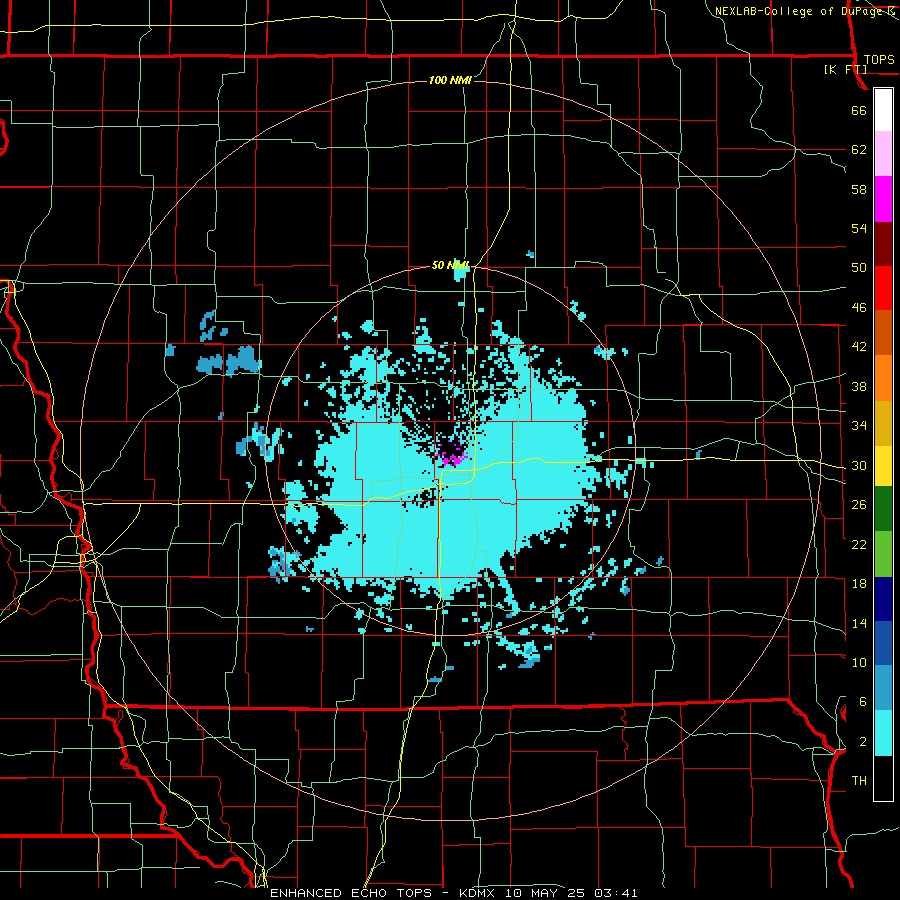Click the 58 legend value
The width and height of the screenshot is (900, 900).
pos(859,189)
